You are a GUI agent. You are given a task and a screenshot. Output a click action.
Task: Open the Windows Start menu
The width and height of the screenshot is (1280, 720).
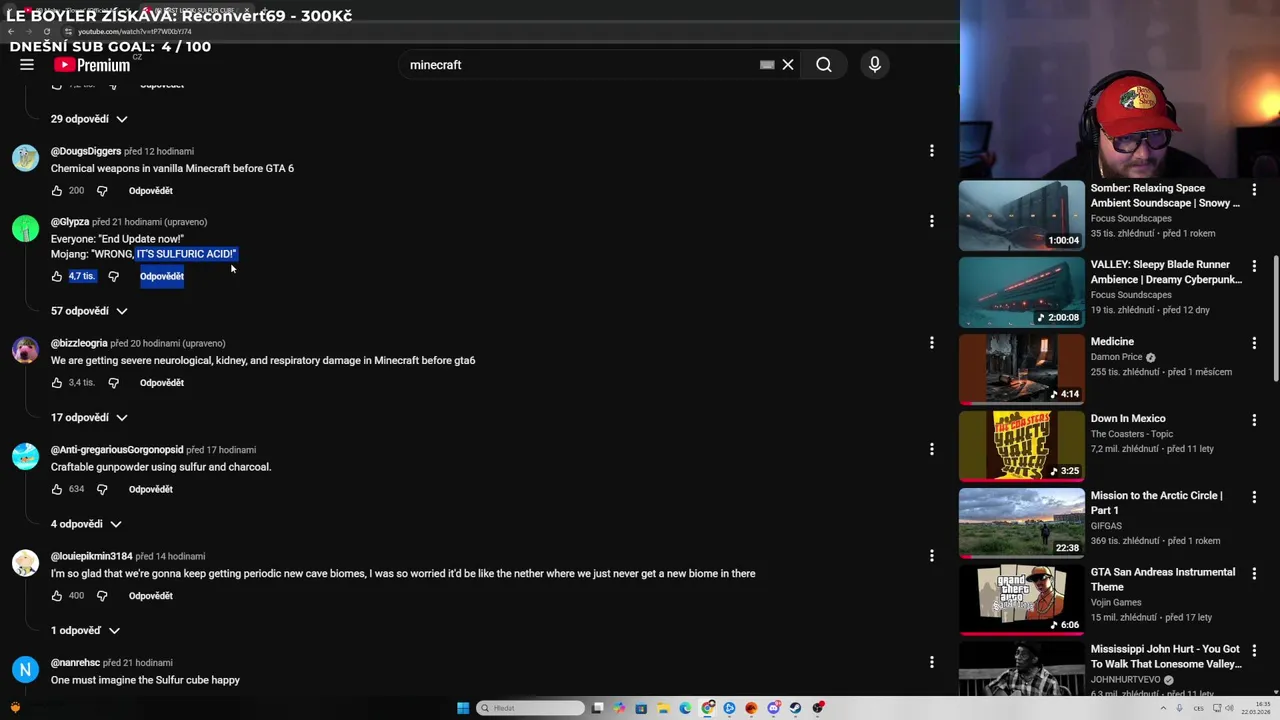(463, 708)
